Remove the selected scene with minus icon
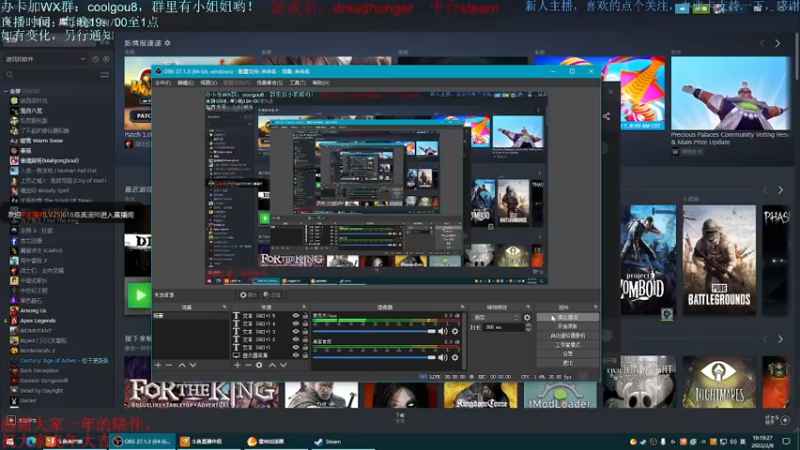The image size is (800, 450). pos(169,365)
